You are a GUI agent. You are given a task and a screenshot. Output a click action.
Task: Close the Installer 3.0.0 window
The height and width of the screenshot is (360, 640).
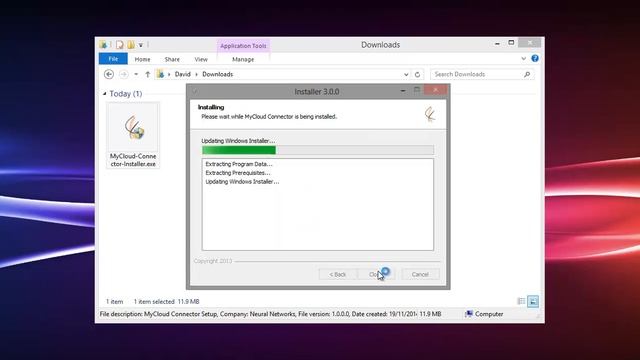click(435, 90)
